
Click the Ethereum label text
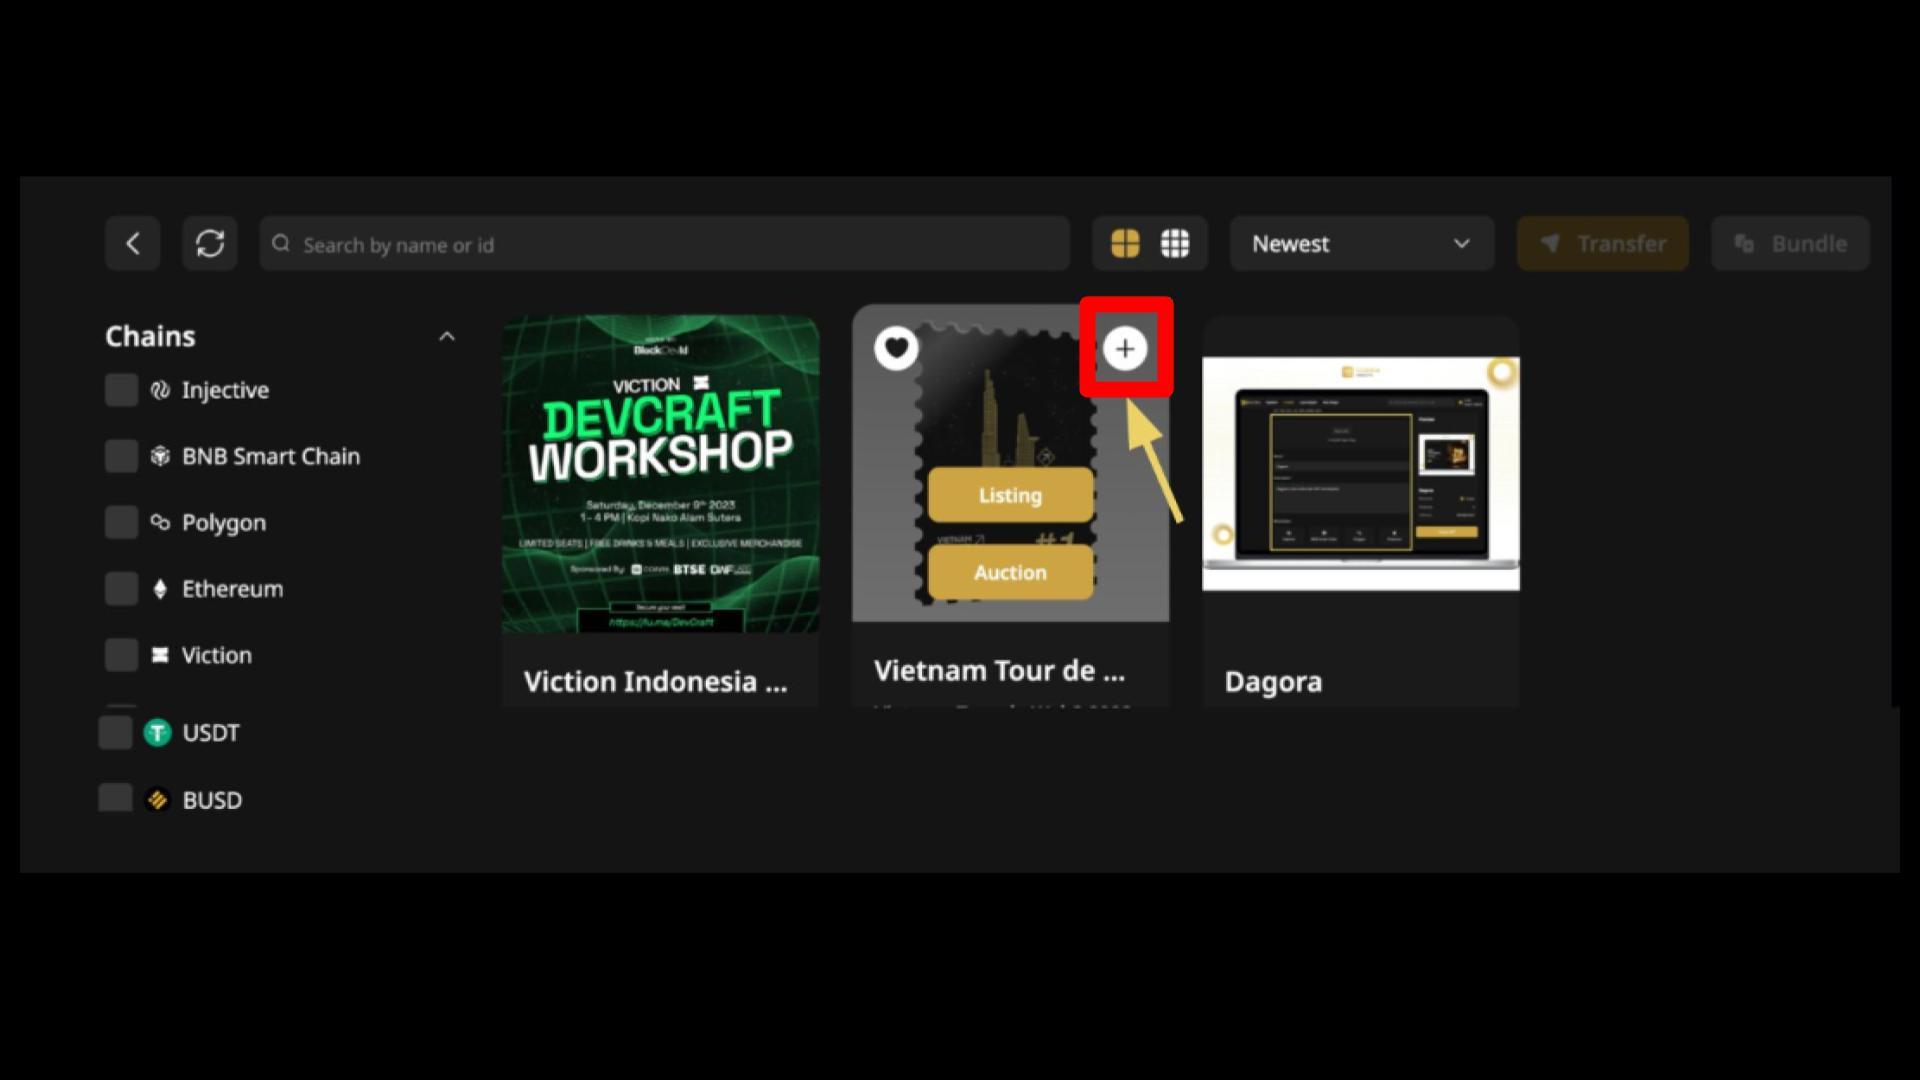pyautogui.click(x=232, y=589)
